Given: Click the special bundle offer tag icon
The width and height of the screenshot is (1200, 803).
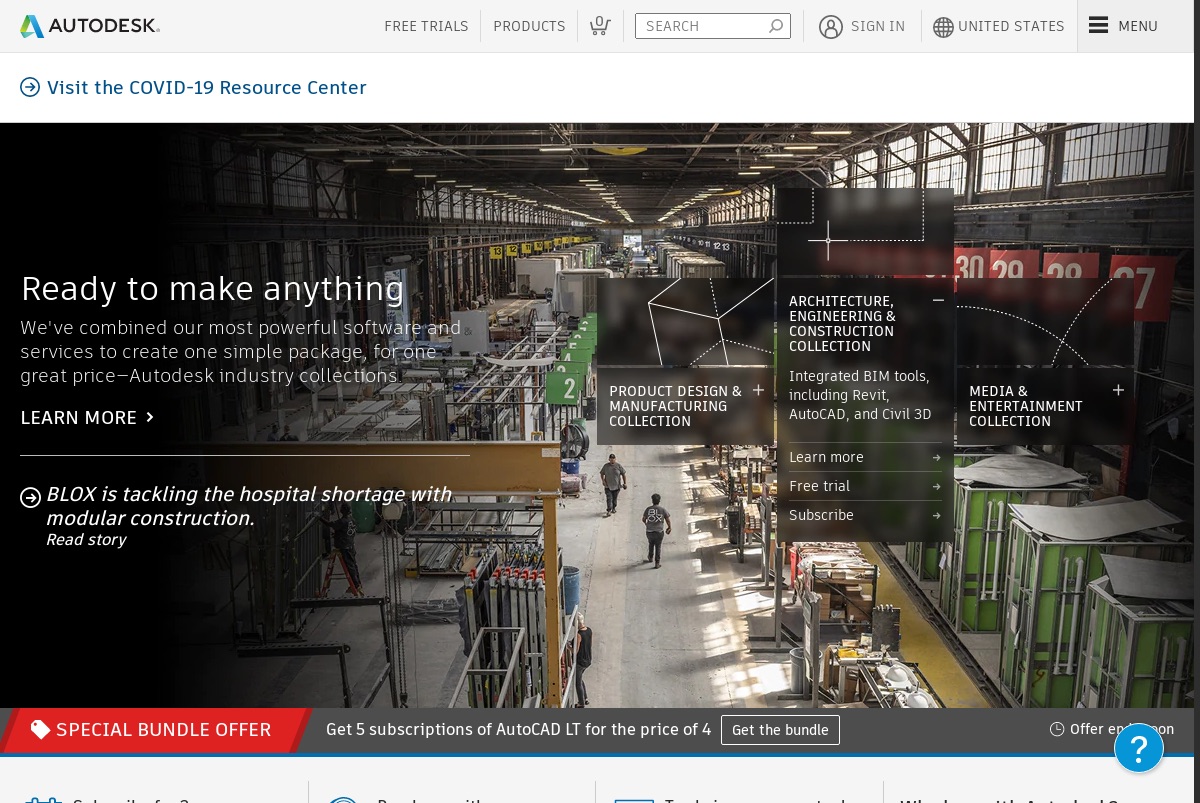Looking at the screenshot, I should tap(40, 729).
